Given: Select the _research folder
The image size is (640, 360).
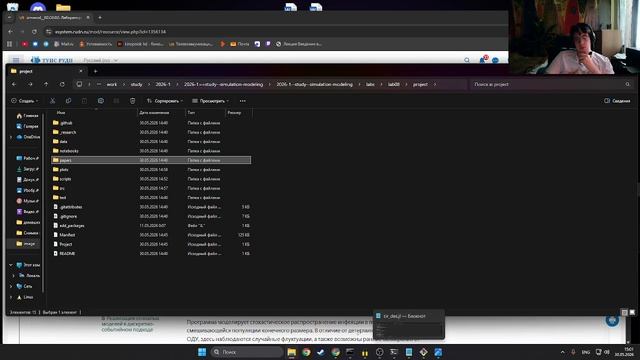Looking at the screenshot, I should (x=151, y=132).
